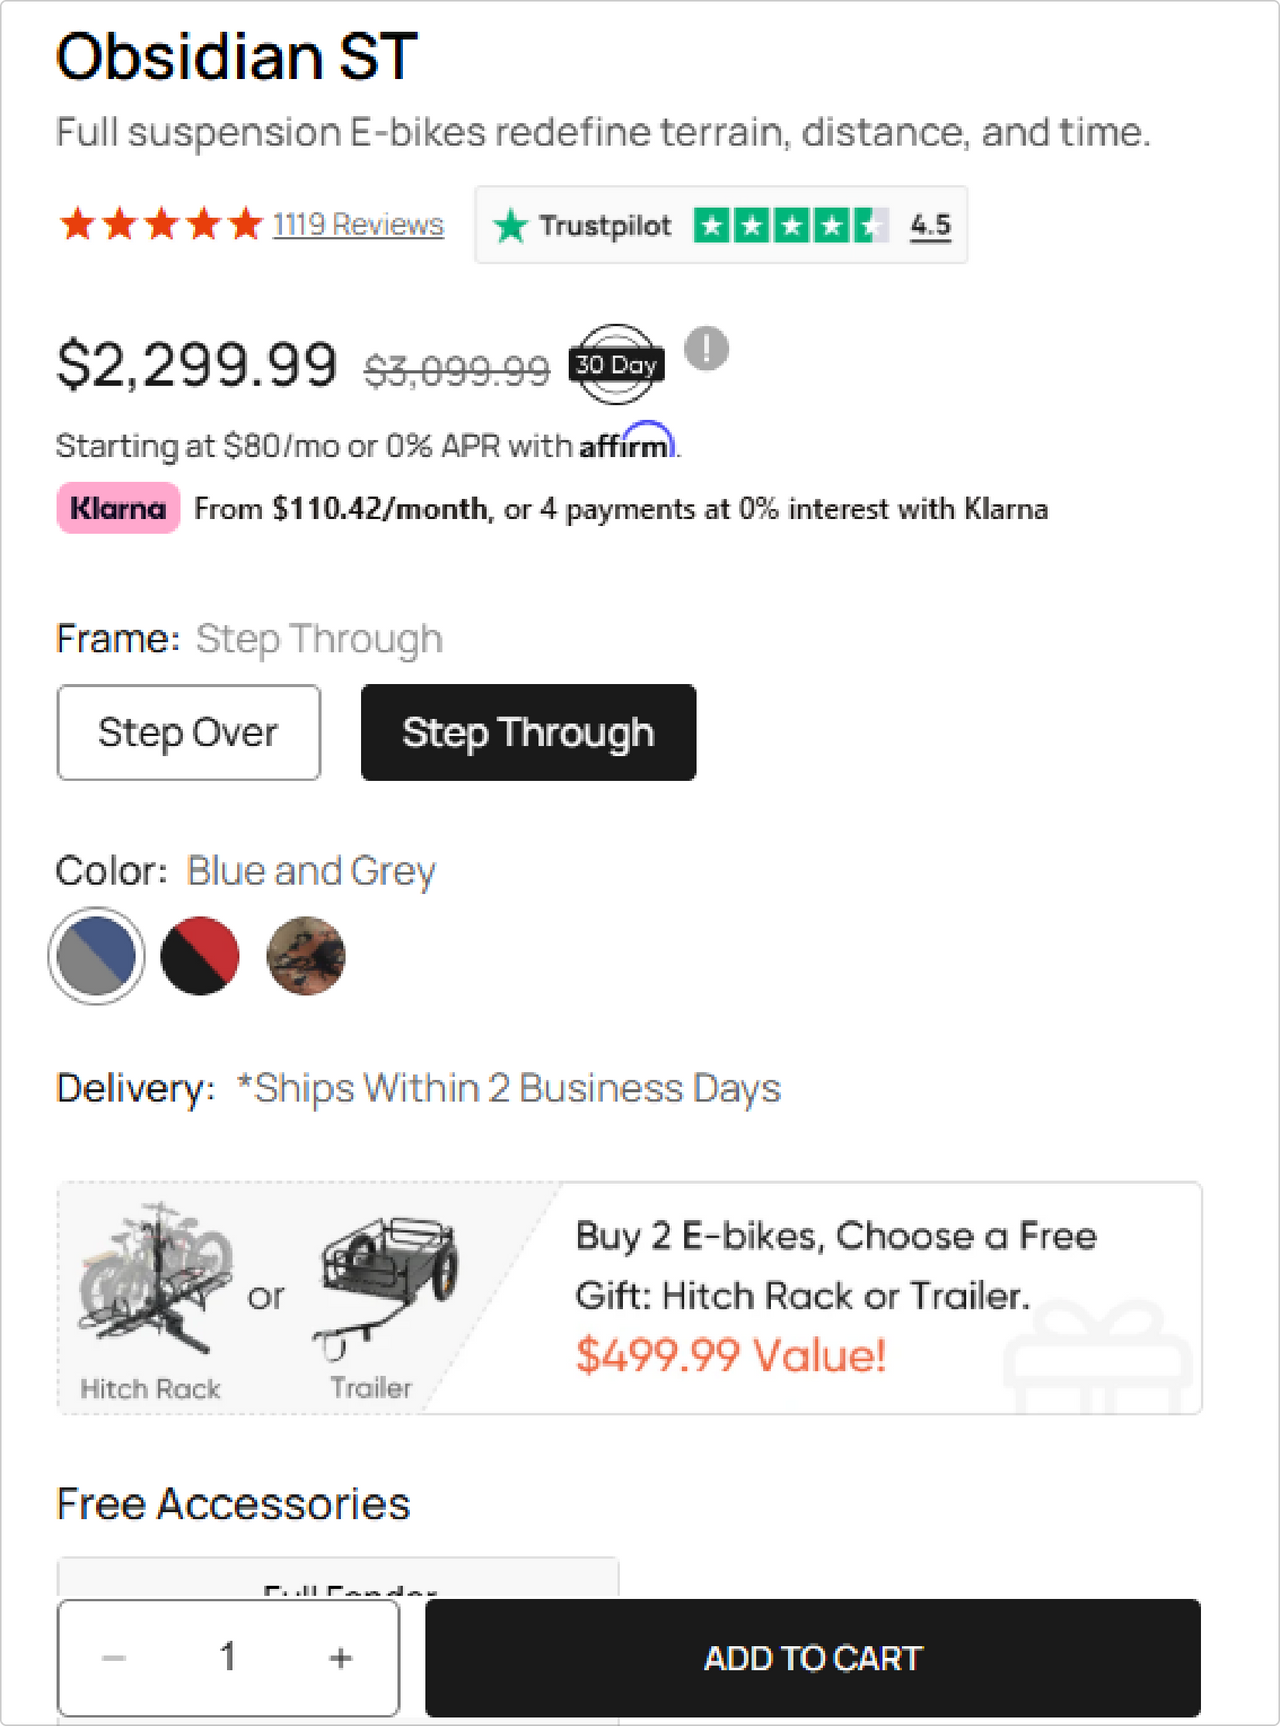Choose the Blue and Grey color swatch
Viewport: 1280px width, 1726px height.
pyautogui.click(x=96, y=956)
